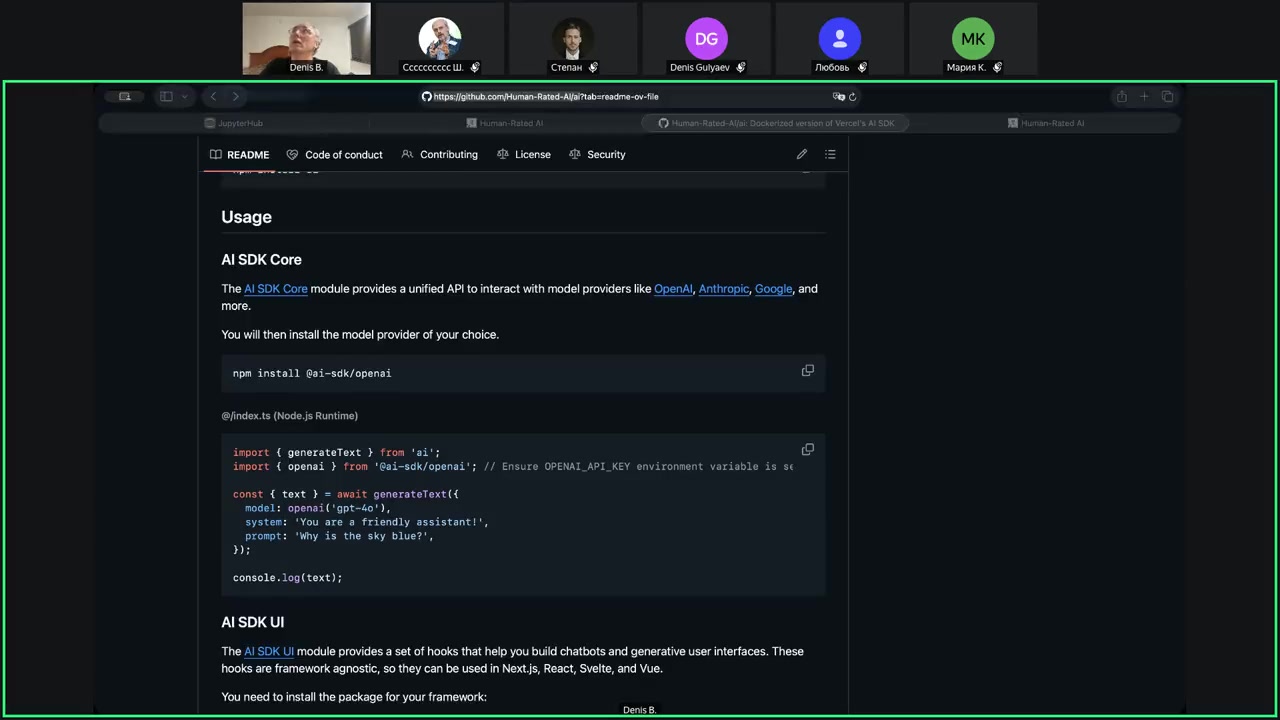Click the translate icon in address bar
The image size is (1280, 720).
point(838,97)
